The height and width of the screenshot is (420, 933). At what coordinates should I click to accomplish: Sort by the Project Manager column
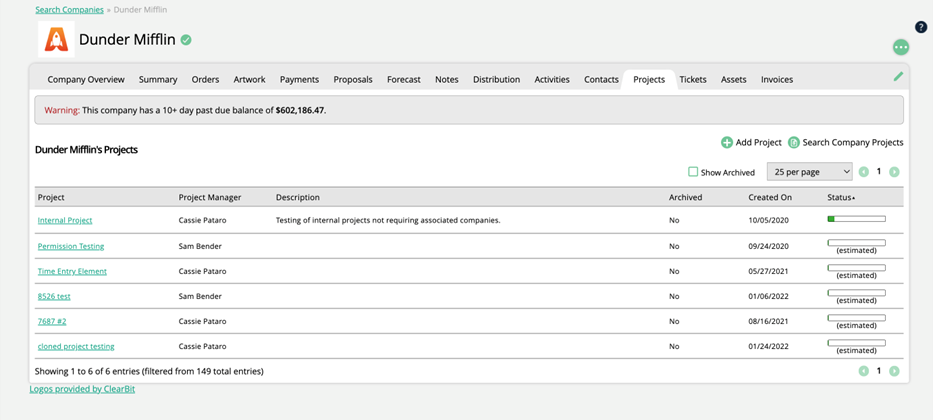coord(210,197)
